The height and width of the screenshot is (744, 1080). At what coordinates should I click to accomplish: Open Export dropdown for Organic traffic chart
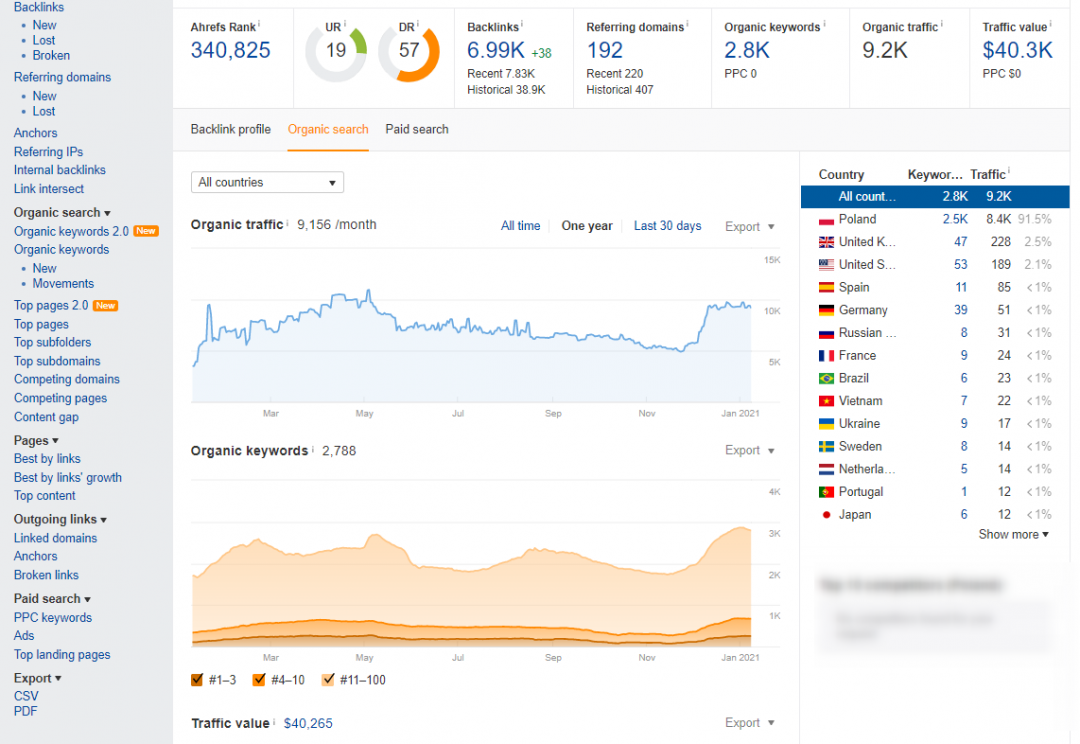(x=749, y=227)
